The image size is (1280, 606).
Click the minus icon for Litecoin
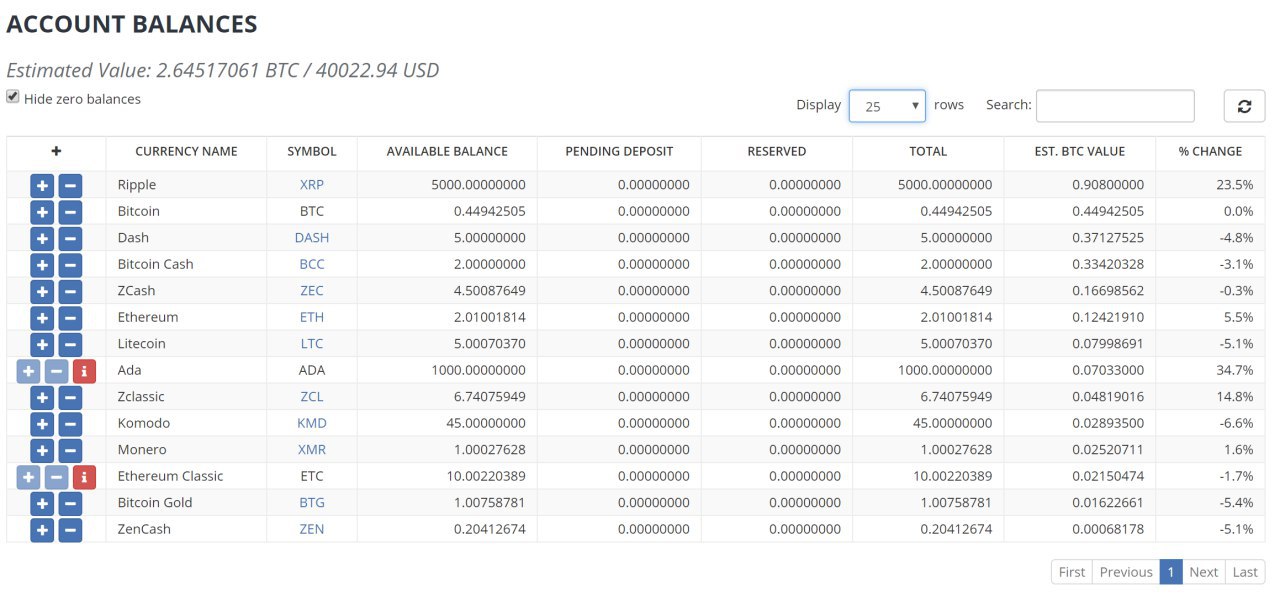[x=70, y=344]
